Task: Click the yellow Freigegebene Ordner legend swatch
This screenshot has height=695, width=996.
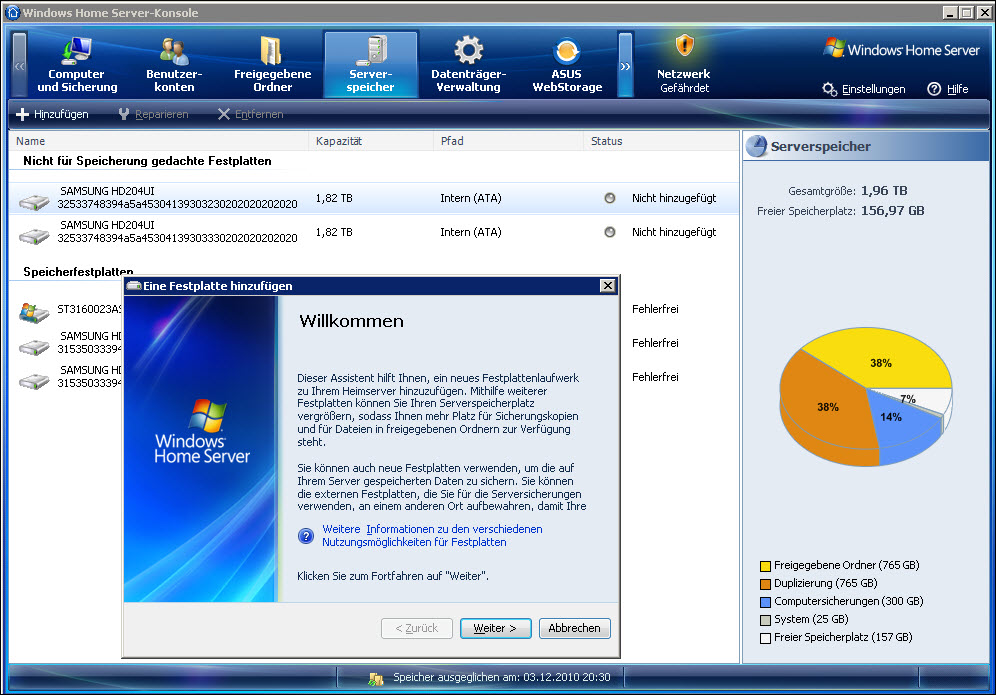Action: coord(765,566)
